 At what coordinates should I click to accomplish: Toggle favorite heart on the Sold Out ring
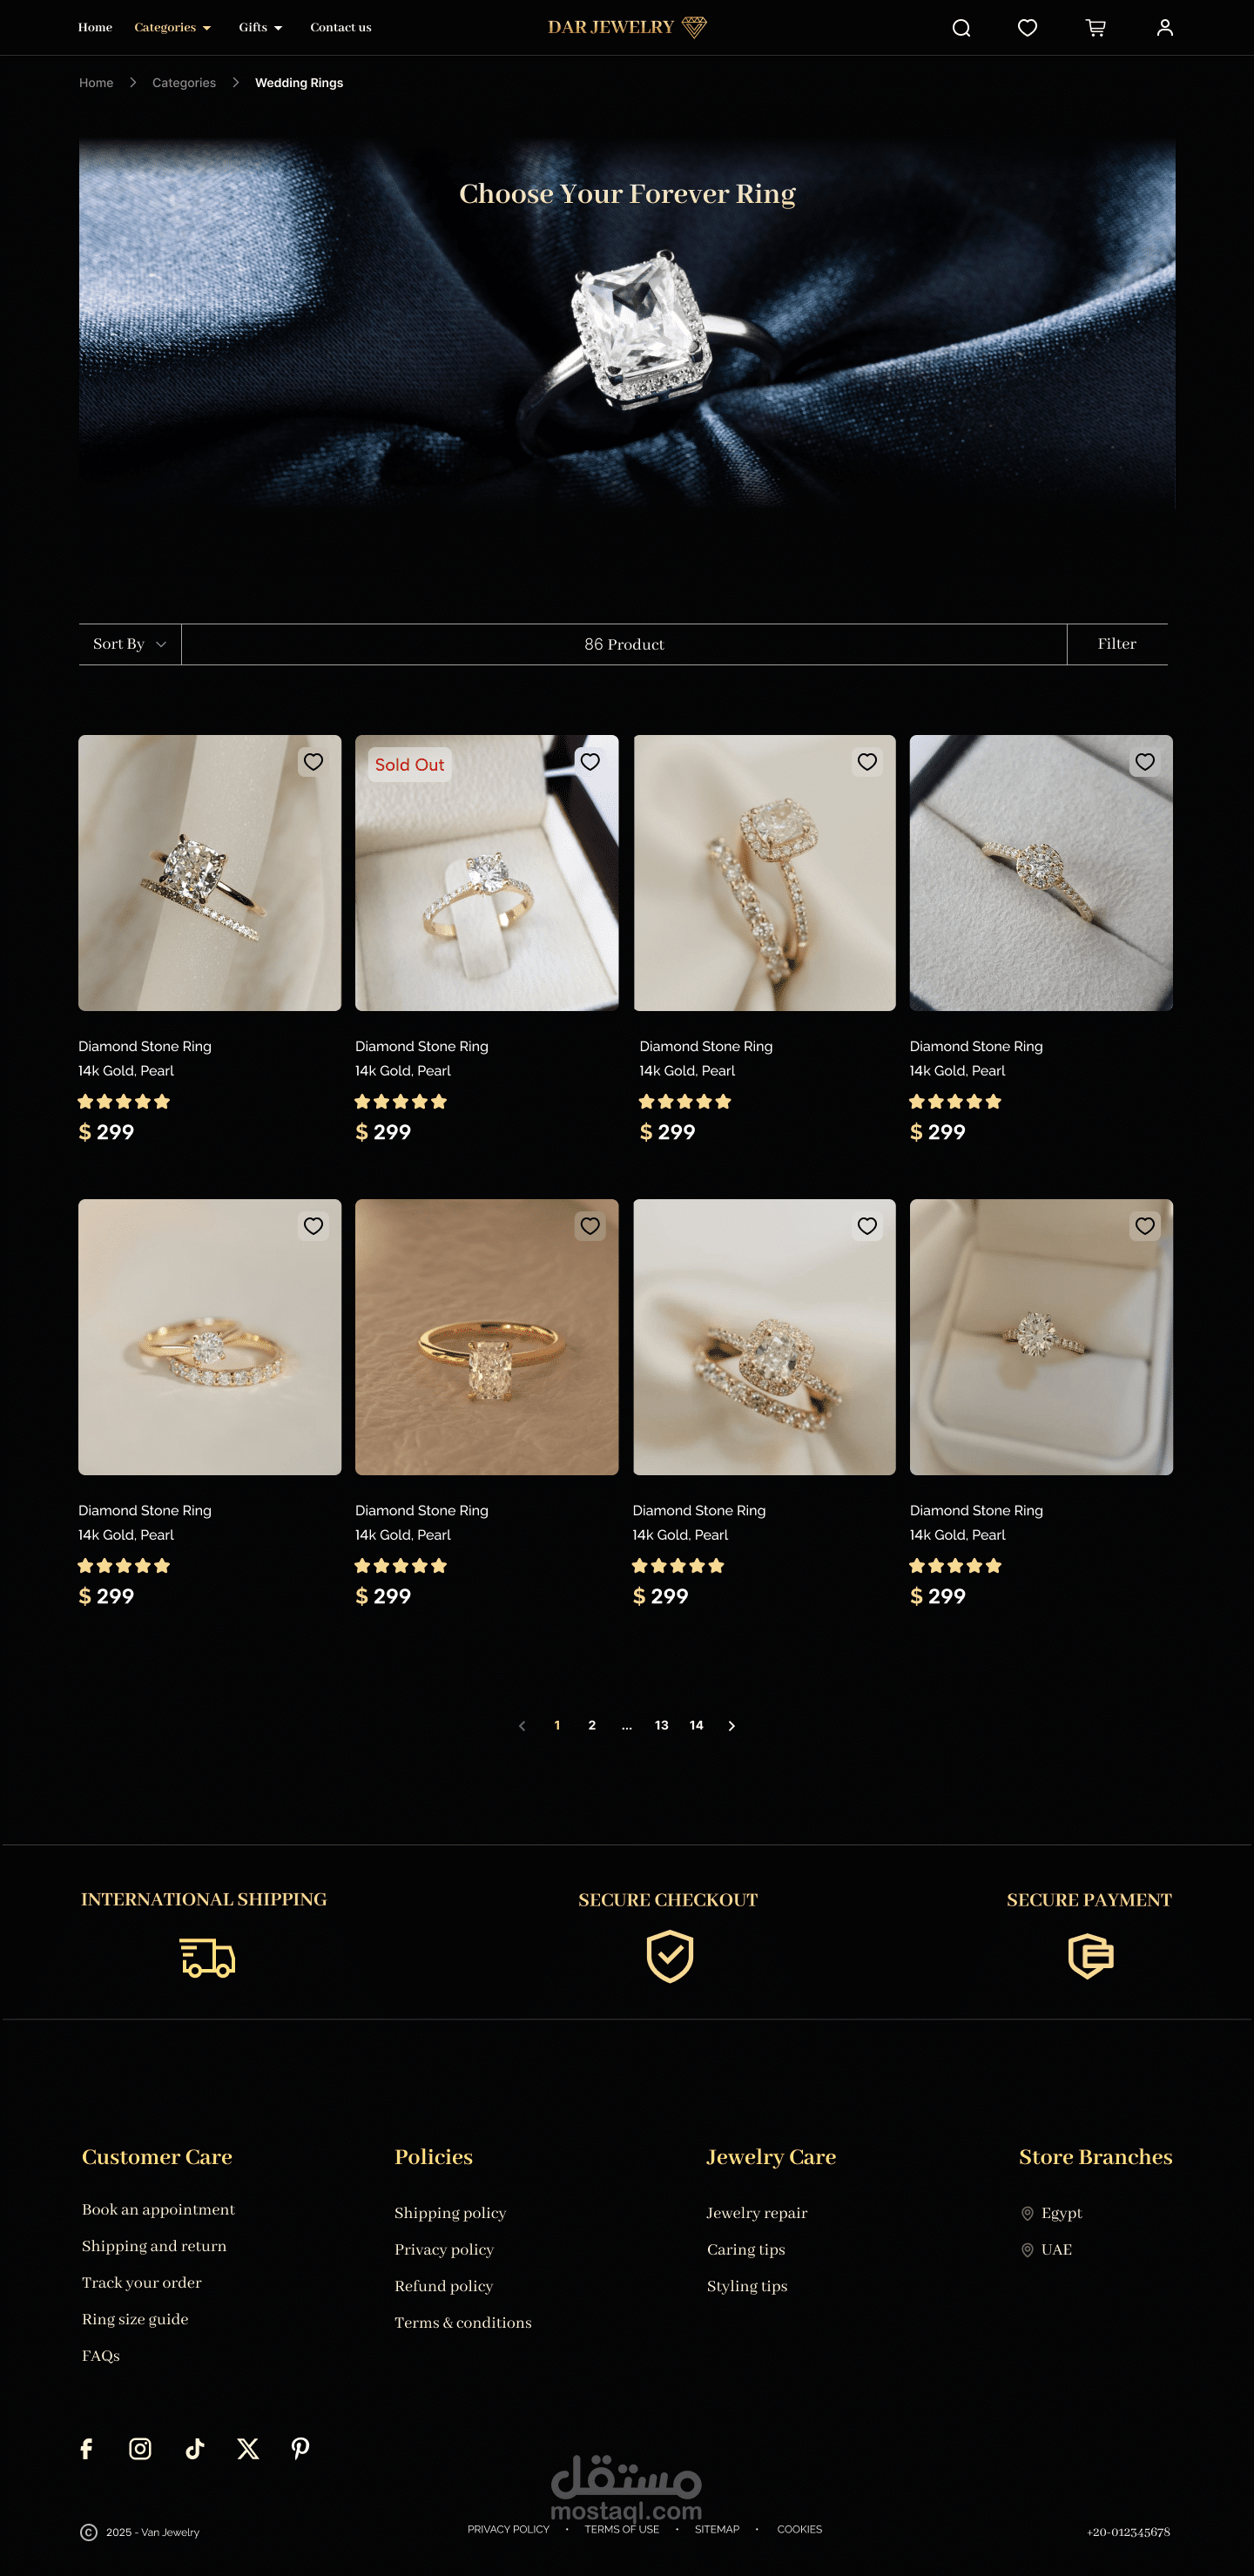tap(590, 762)
